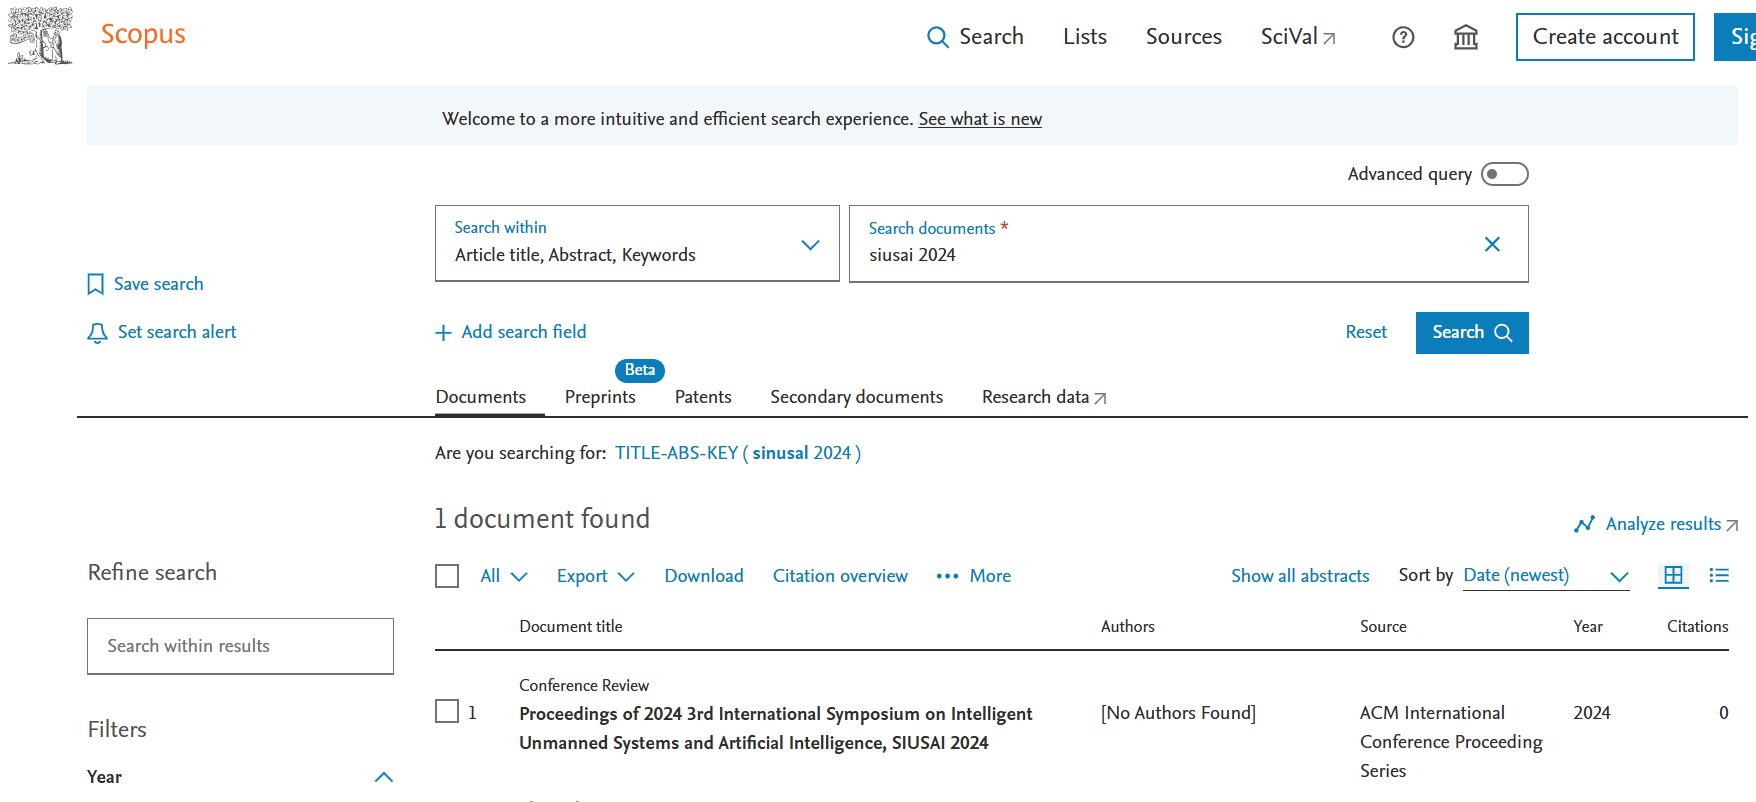
Task: Click the Scopus brand name
Action: 143,34
